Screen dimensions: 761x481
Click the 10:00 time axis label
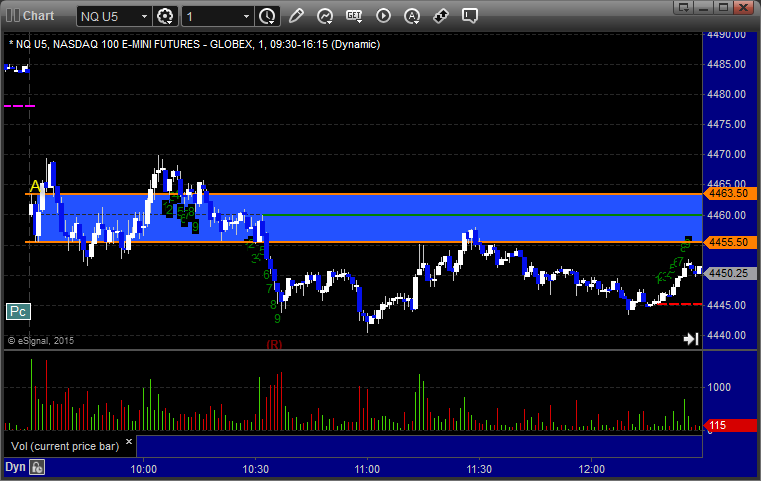pos(144,469)
